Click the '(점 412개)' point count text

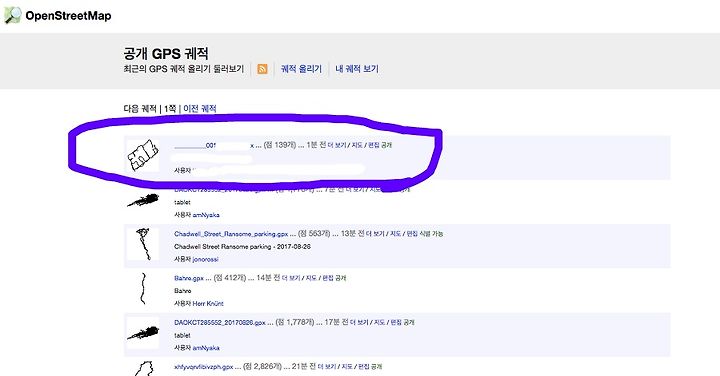[x=230, y=278]
